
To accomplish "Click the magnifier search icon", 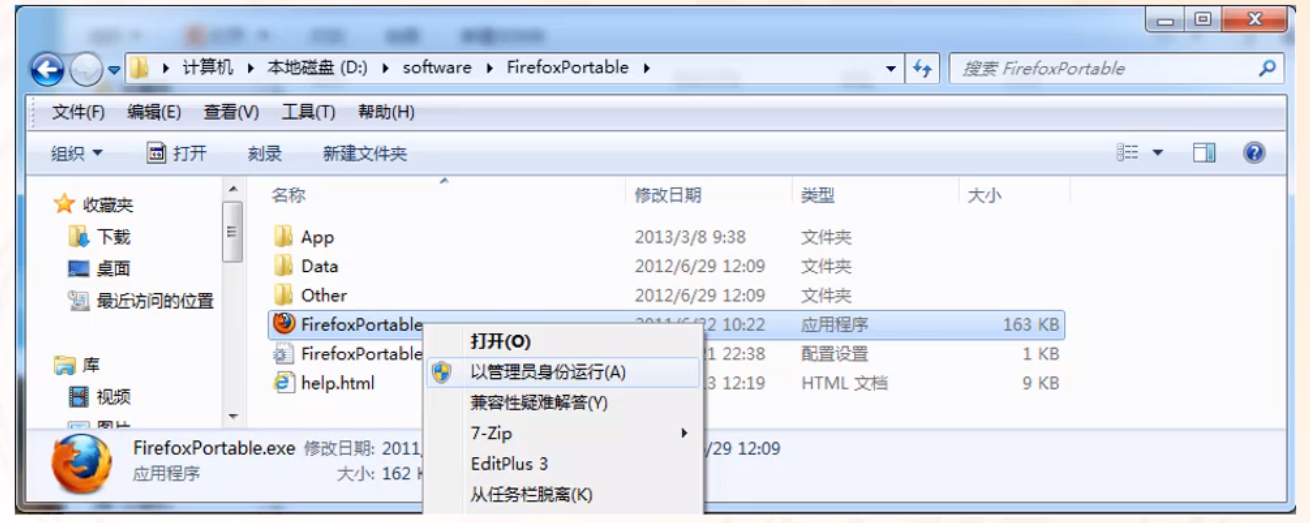I will (x=1267, y=68).
